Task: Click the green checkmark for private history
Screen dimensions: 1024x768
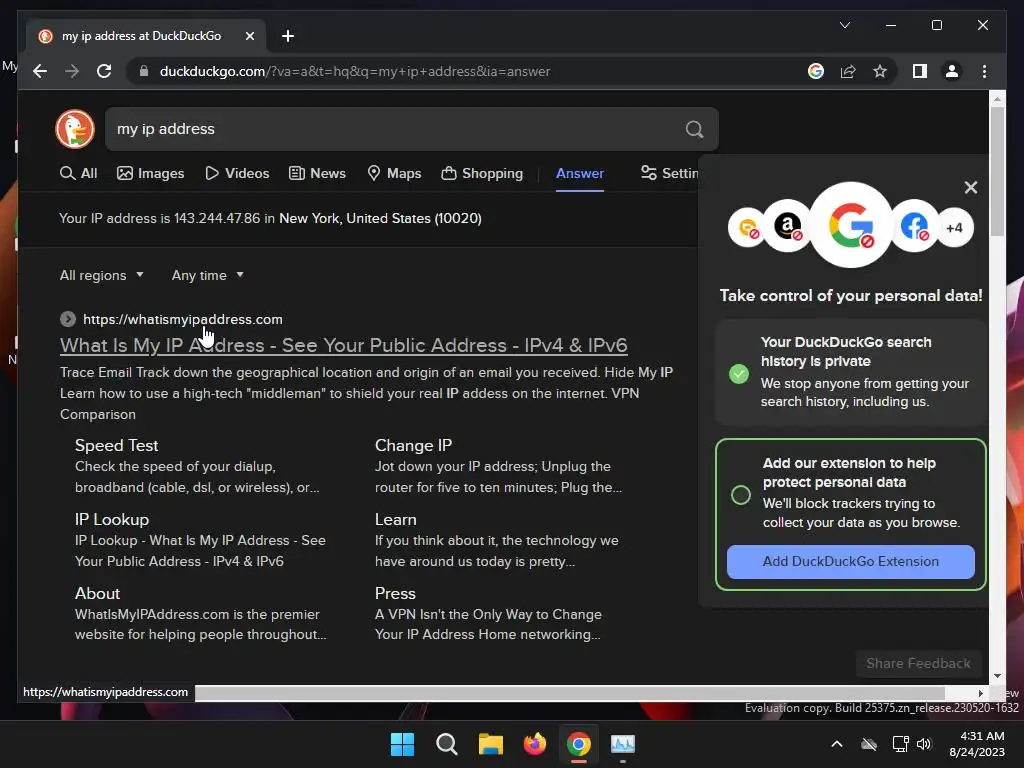Action: (739, 374)
